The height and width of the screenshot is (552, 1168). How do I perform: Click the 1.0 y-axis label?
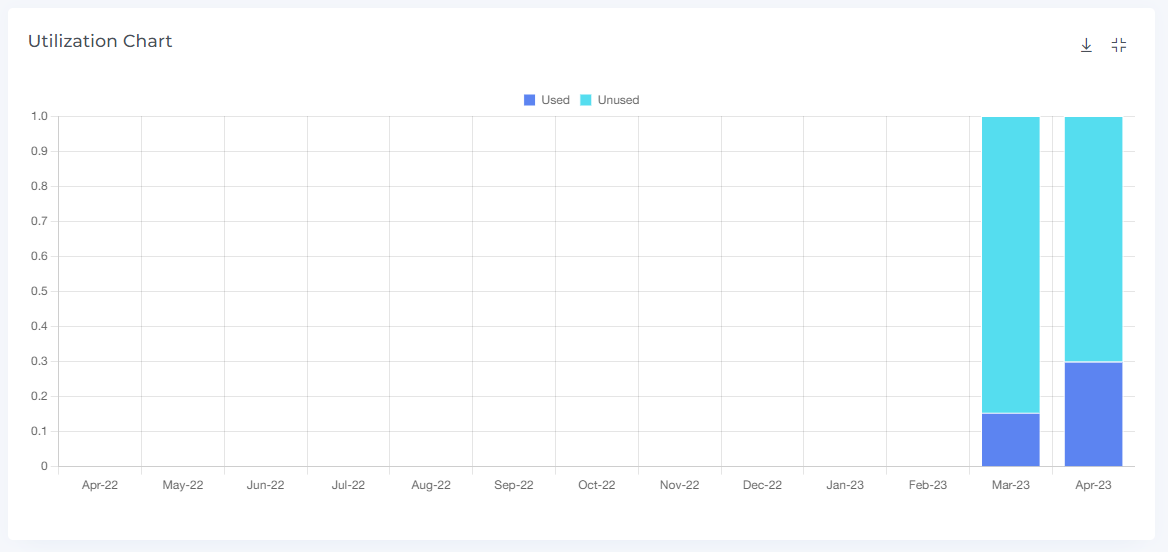39,116
